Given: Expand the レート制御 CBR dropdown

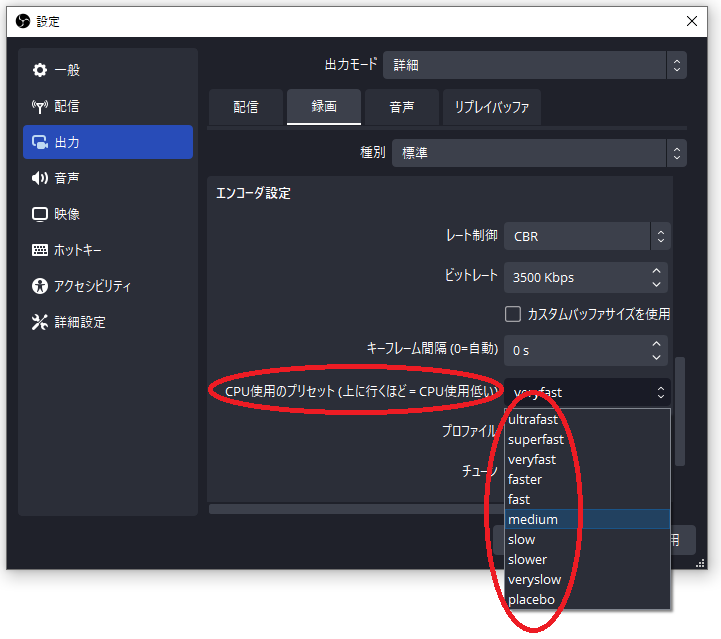Looking at the screenshot, I should pos(586,236).
